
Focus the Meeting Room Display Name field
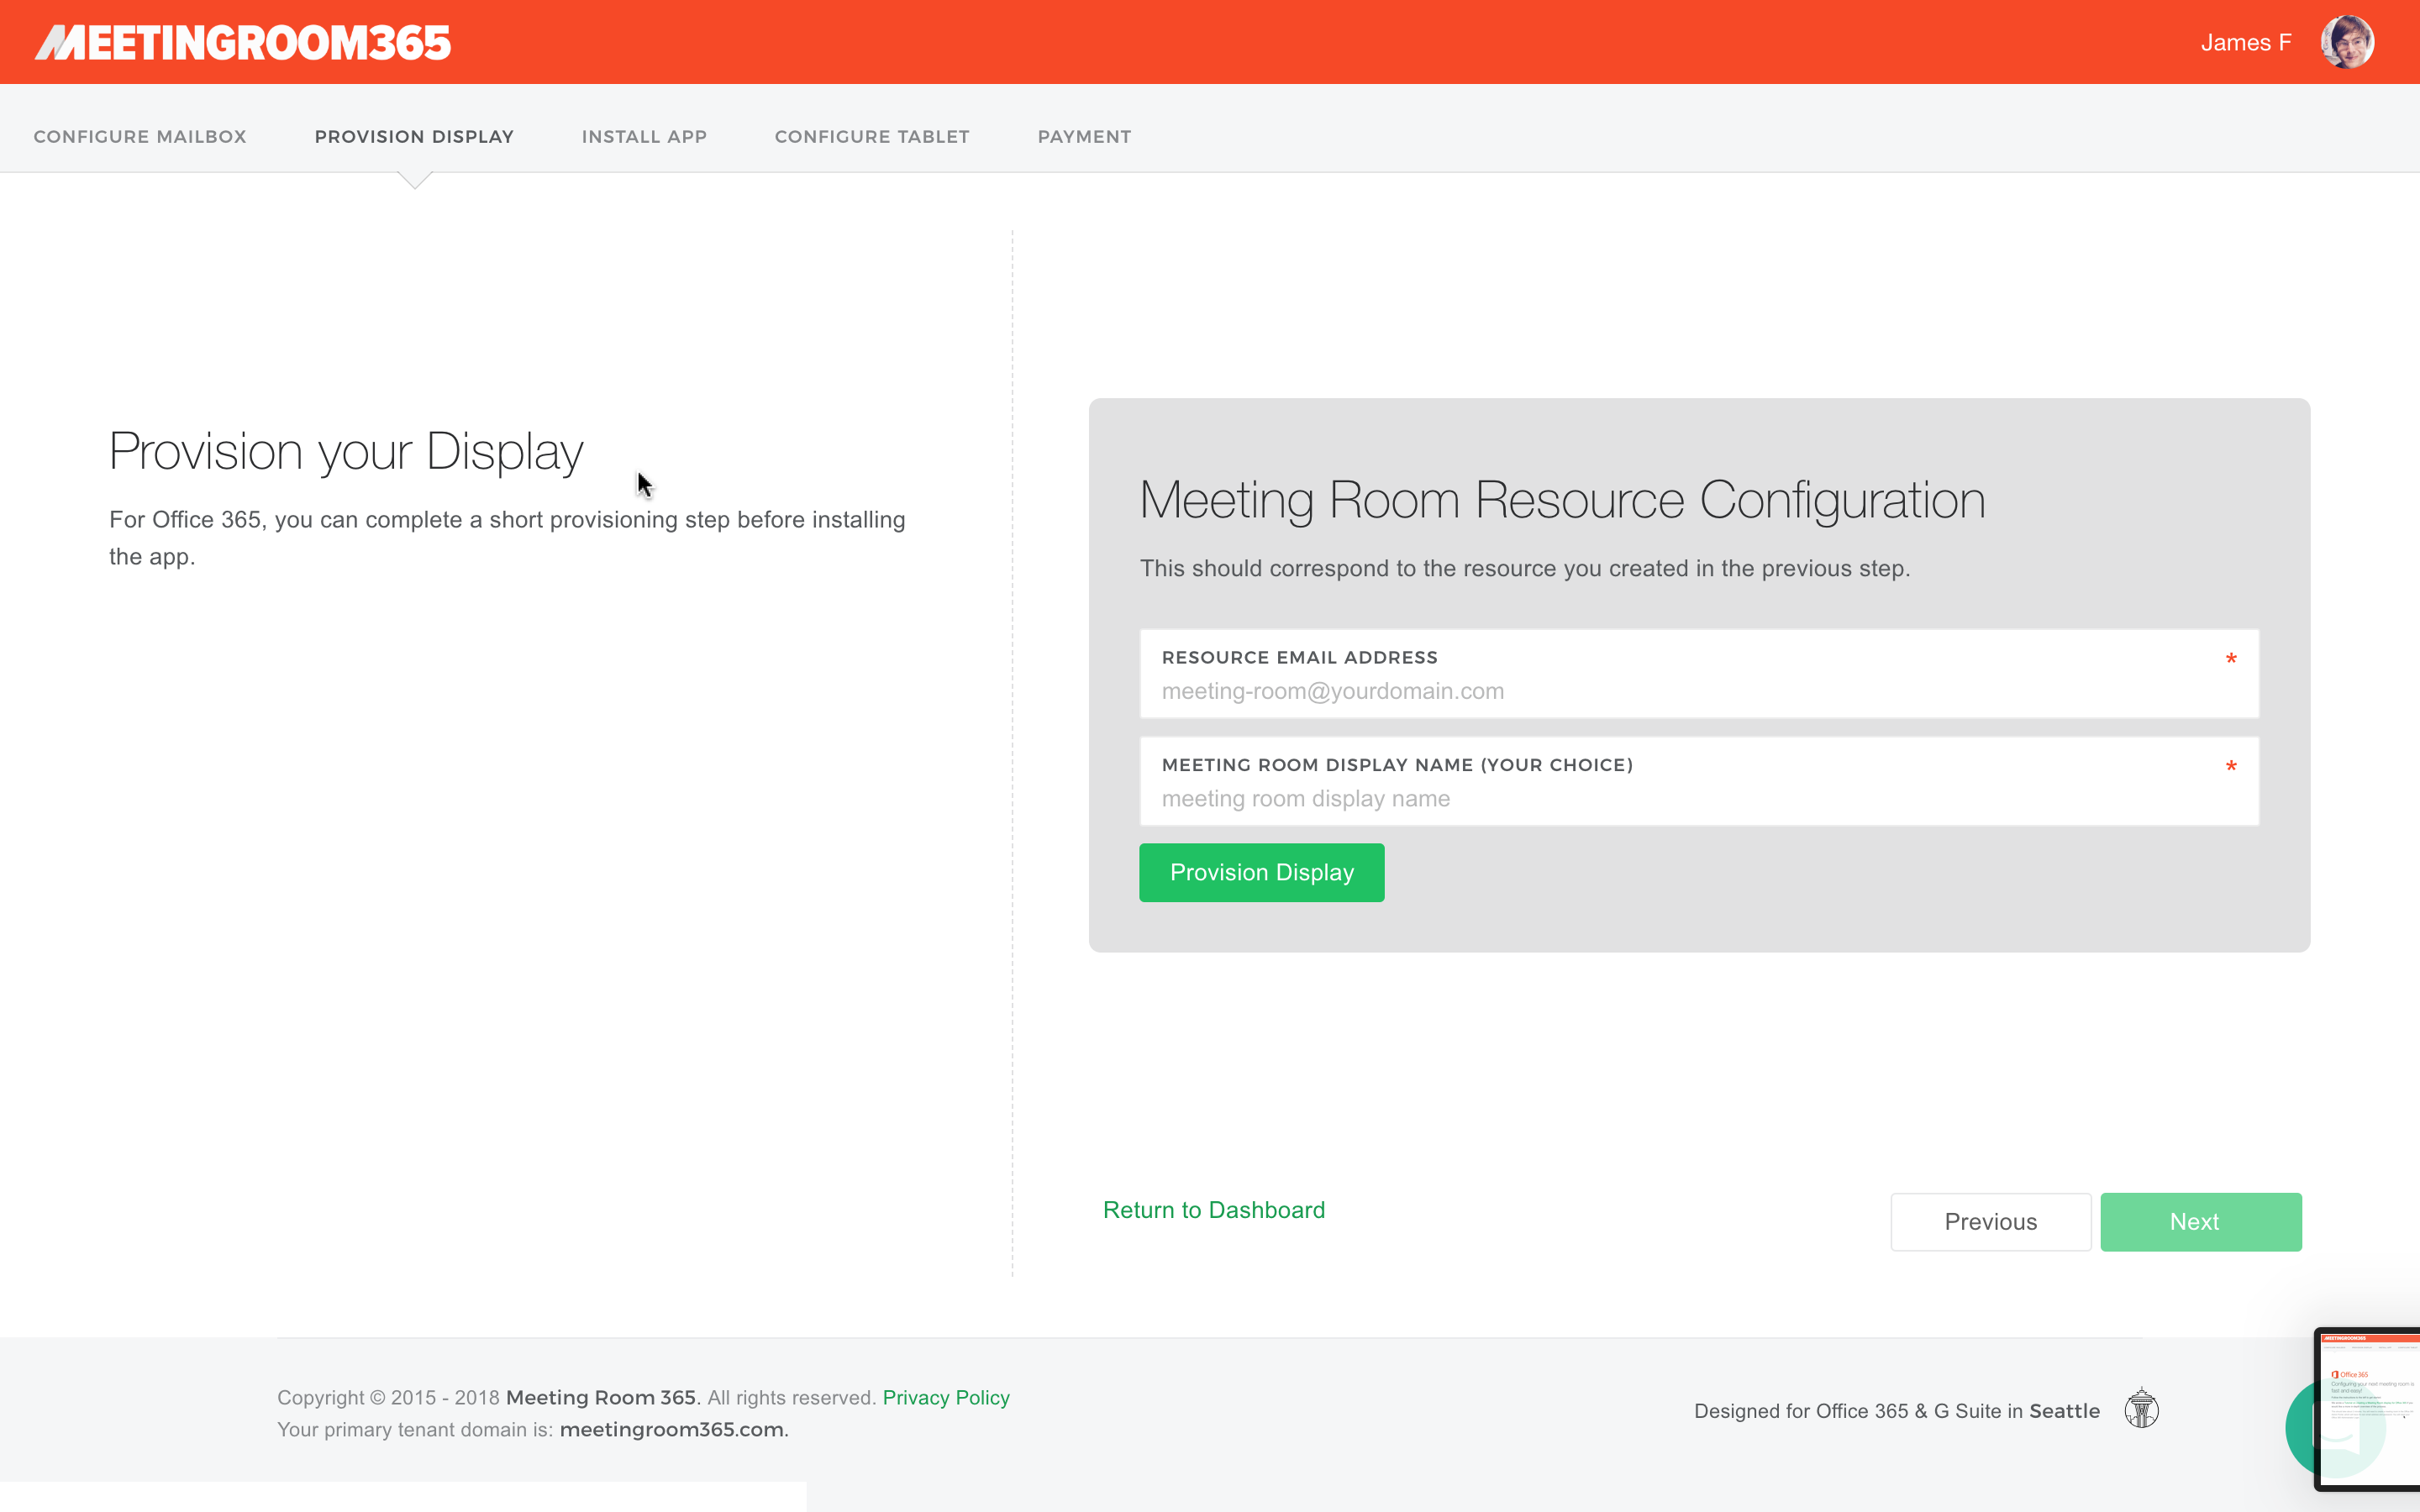(x=1699, y=781)
